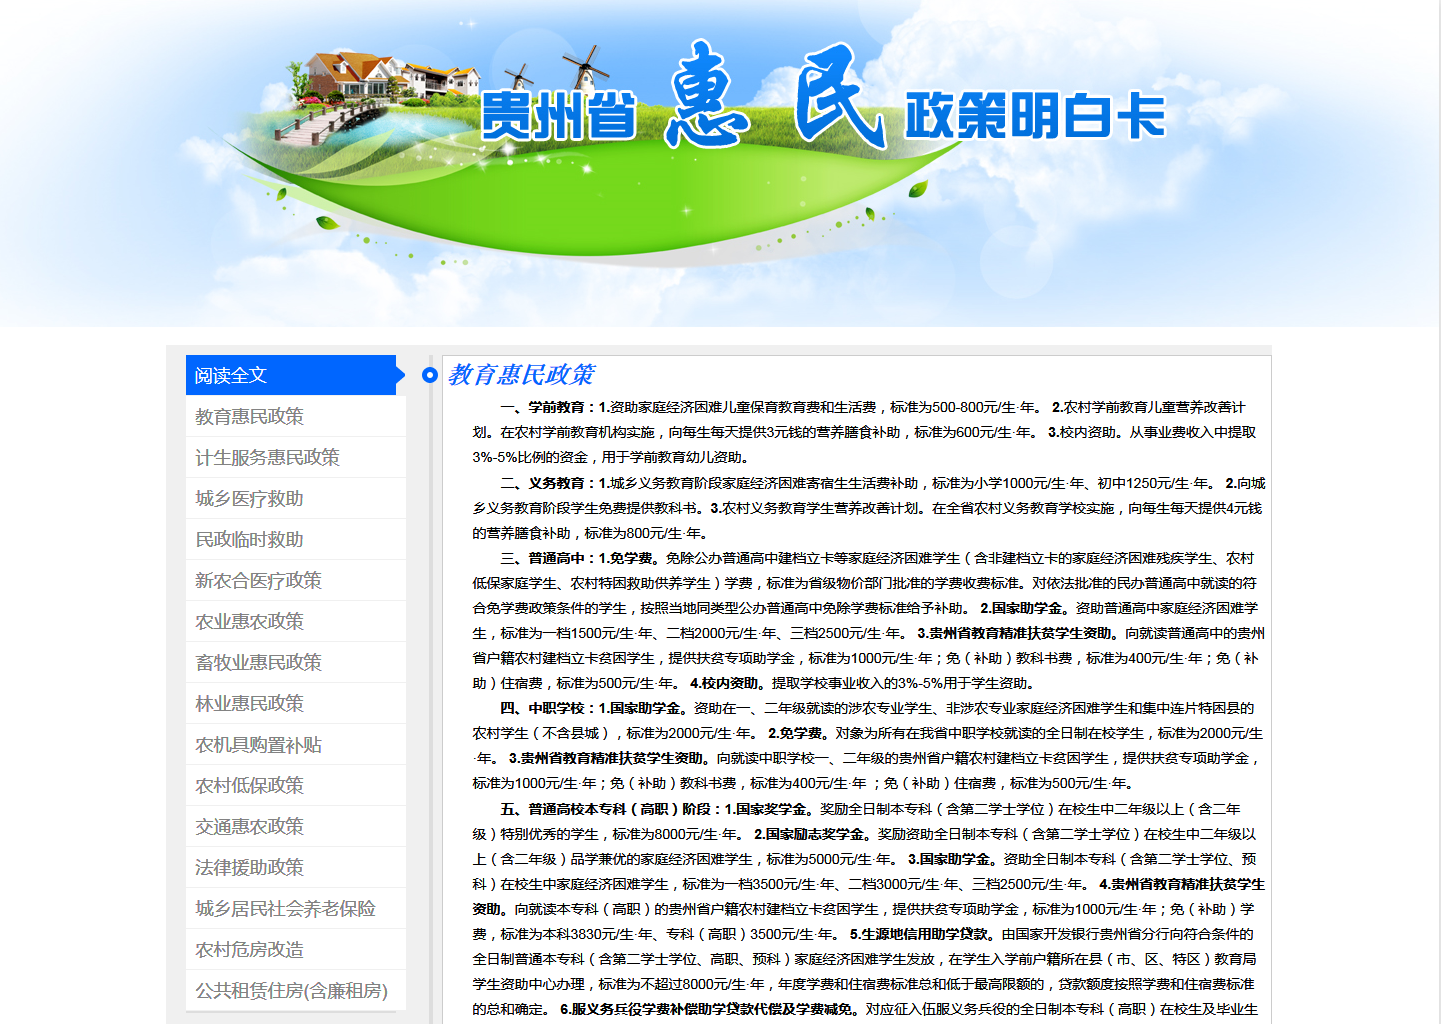Open 农村危房改造 policy page
The height and width of the screenshot is (1024, 1441).
pos(249,950)
